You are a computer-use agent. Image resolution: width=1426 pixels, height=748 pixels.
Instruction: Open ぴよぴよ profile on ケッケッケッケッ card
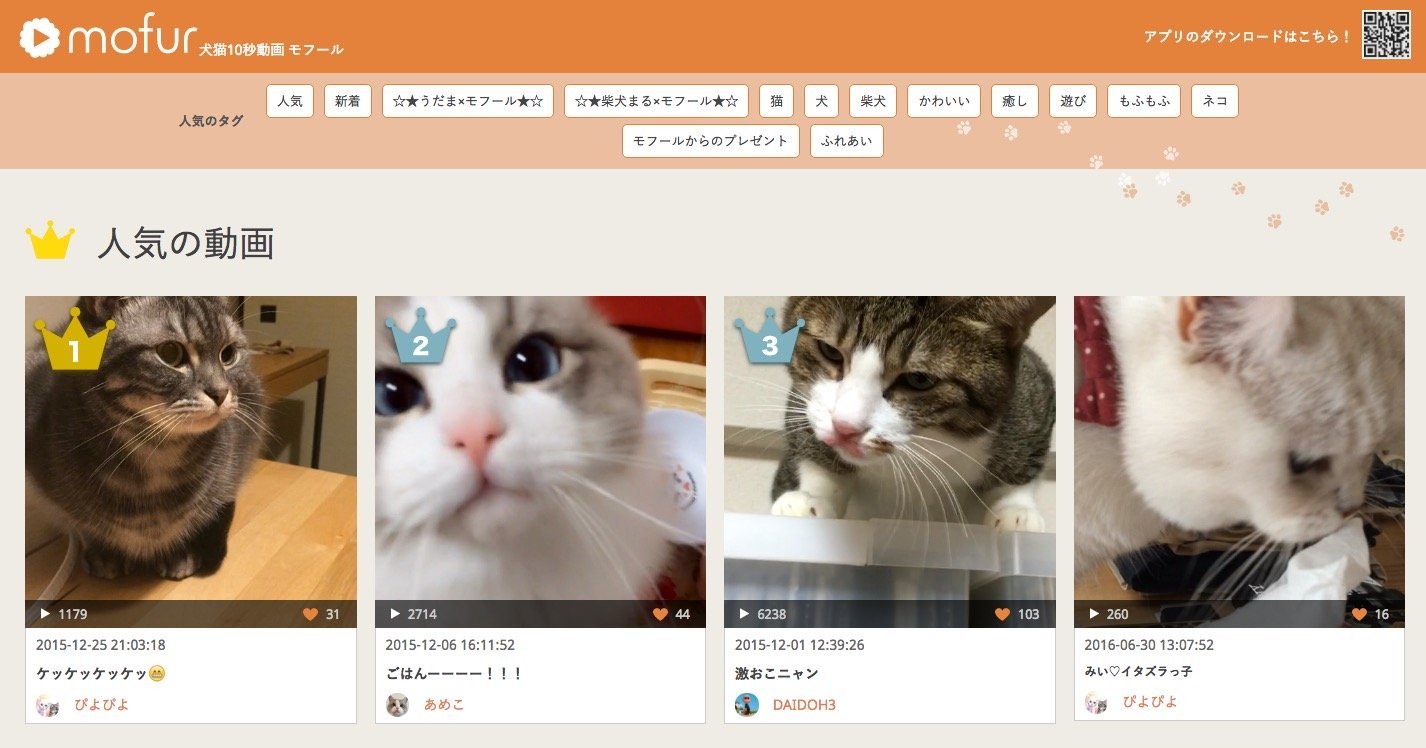point(101,705)
